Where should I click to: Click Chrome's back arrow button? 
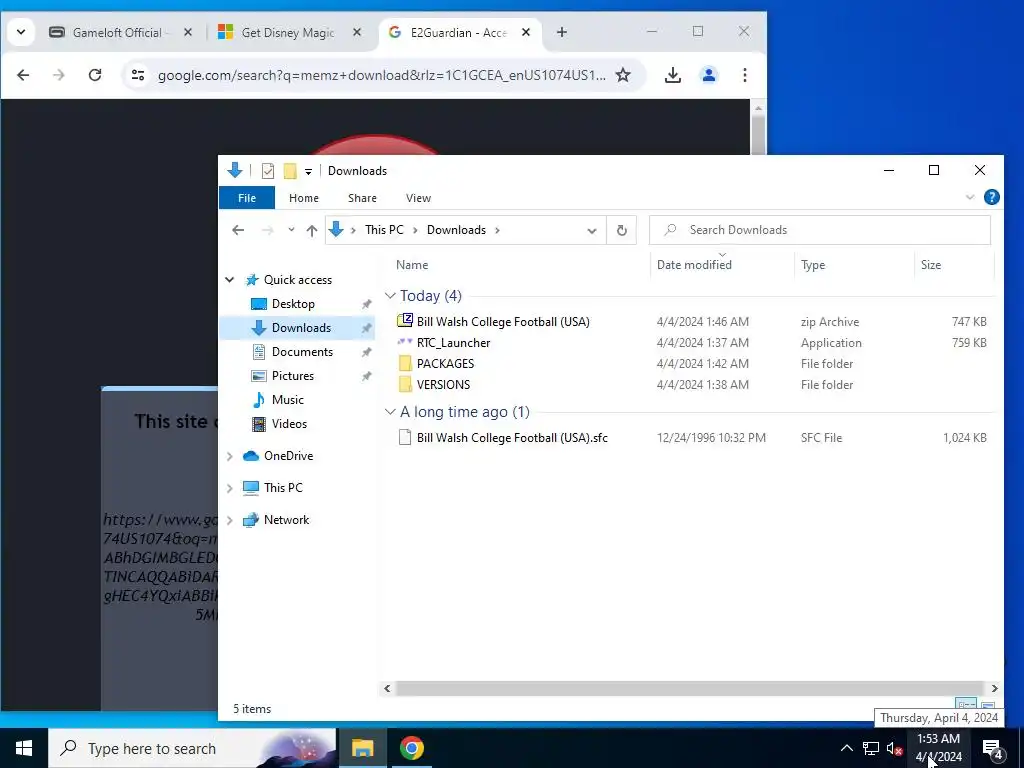coord(23,75)
